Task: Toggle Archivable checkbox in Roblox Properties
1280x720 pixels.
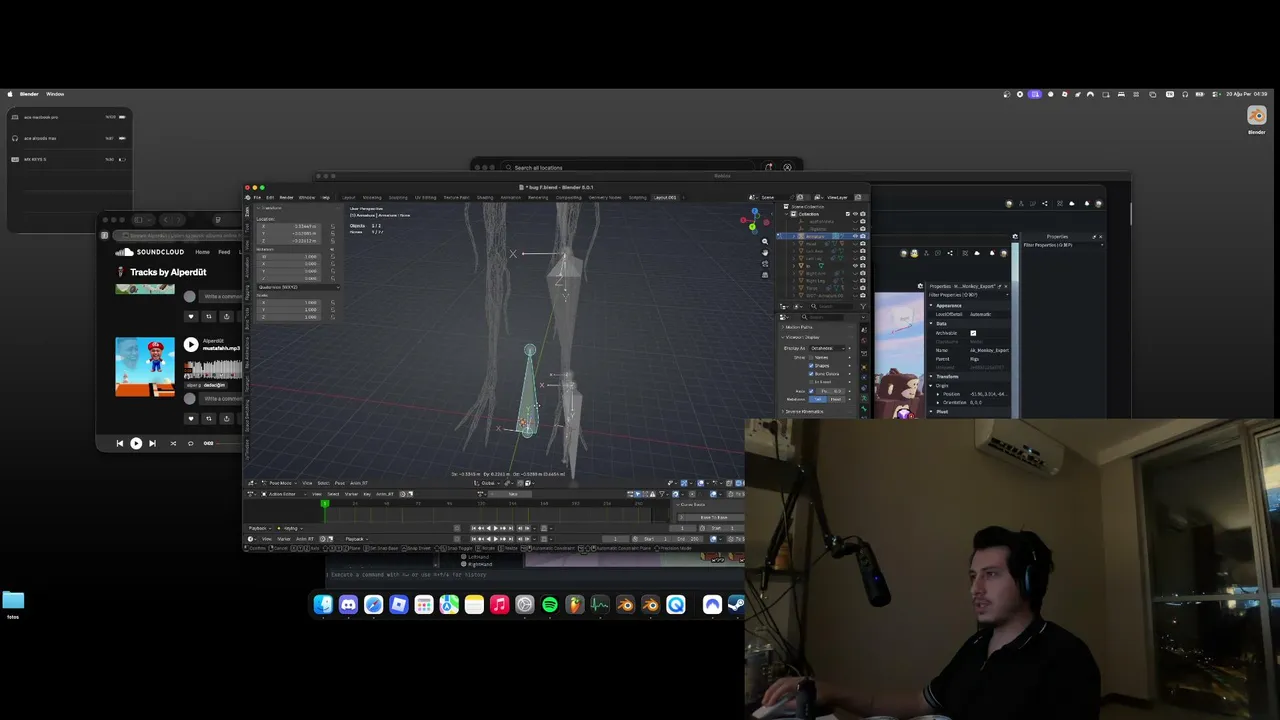Action: 973,333
